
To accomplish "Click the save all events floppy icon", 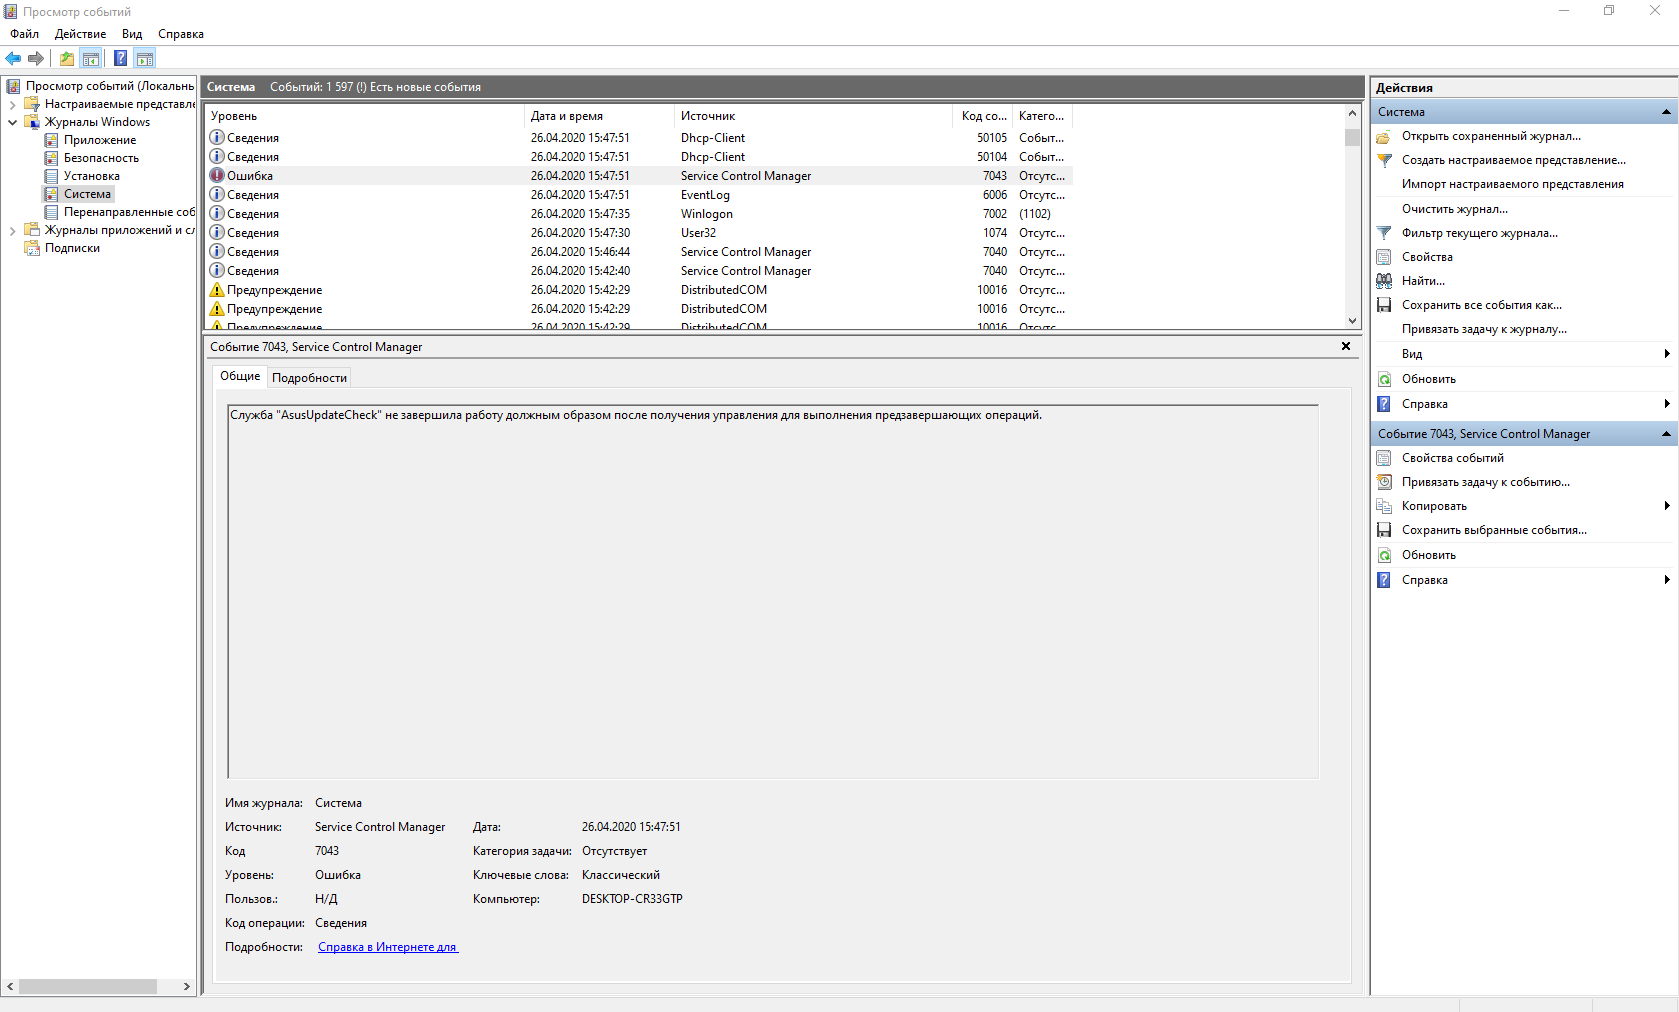I will pos(1384,305).
